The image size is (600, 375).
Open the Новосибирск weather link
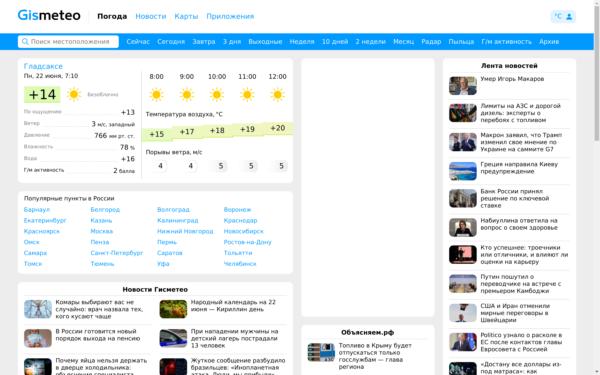pos(243,231)
